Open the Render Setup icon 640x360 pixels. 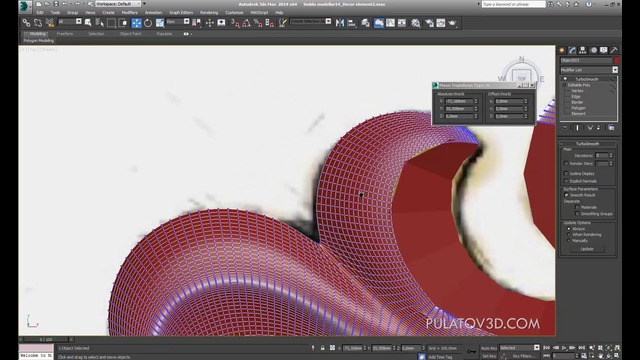pos(429,23)
